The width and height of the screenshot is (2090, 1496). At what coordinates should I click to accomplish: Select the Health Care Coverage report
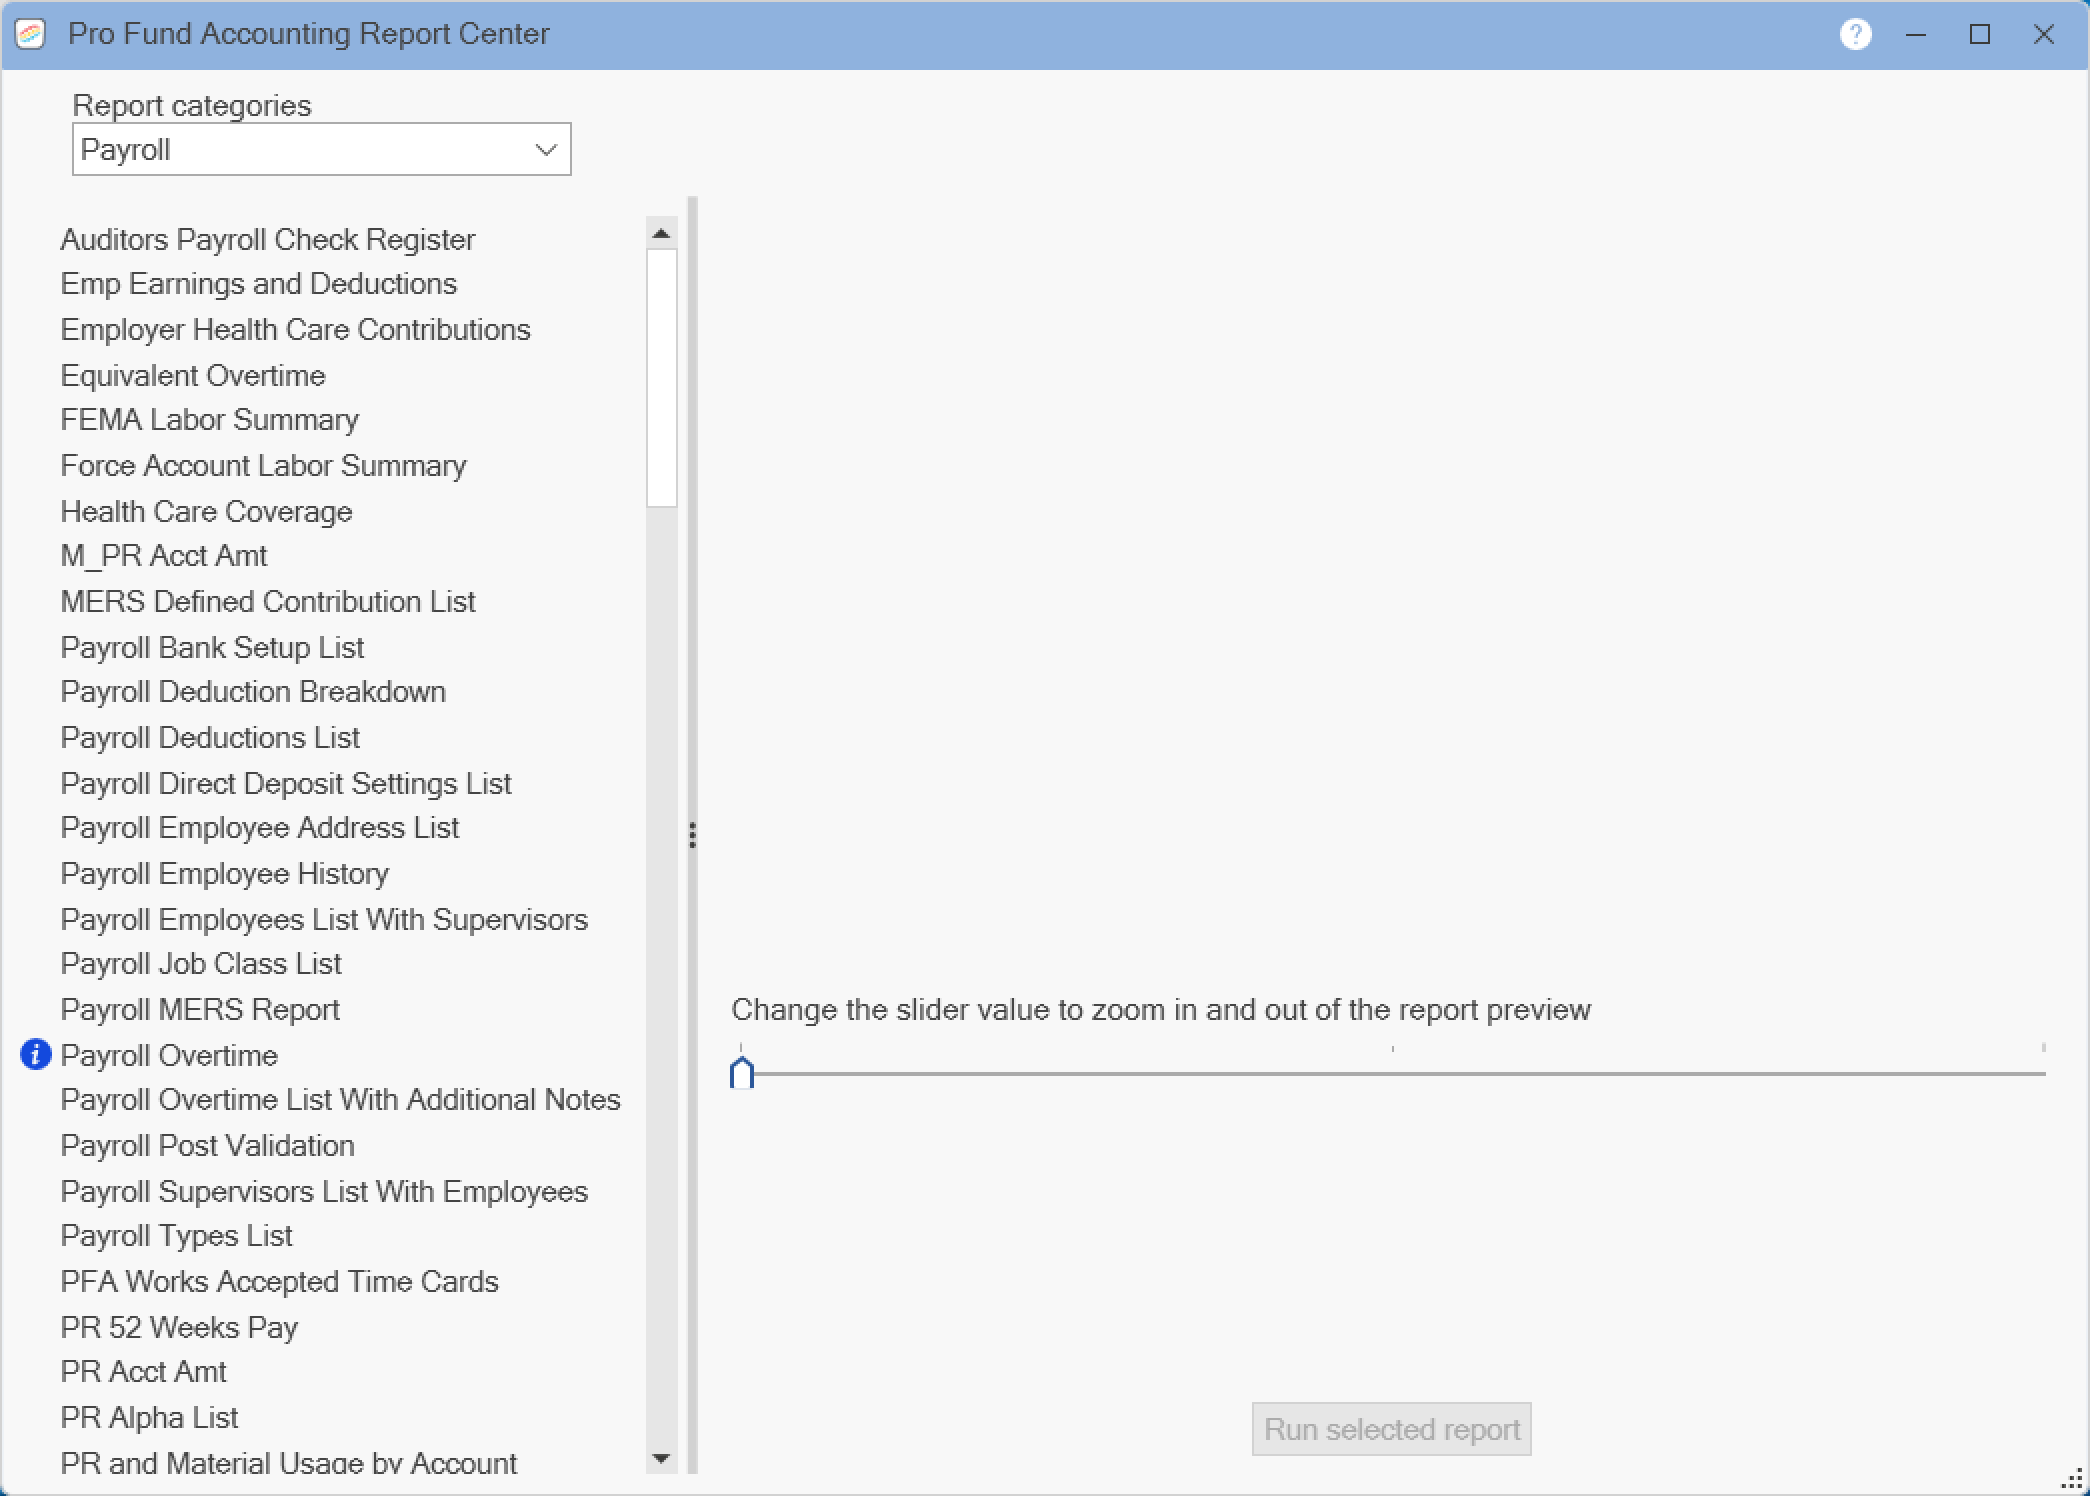click(x=206, y=512)
